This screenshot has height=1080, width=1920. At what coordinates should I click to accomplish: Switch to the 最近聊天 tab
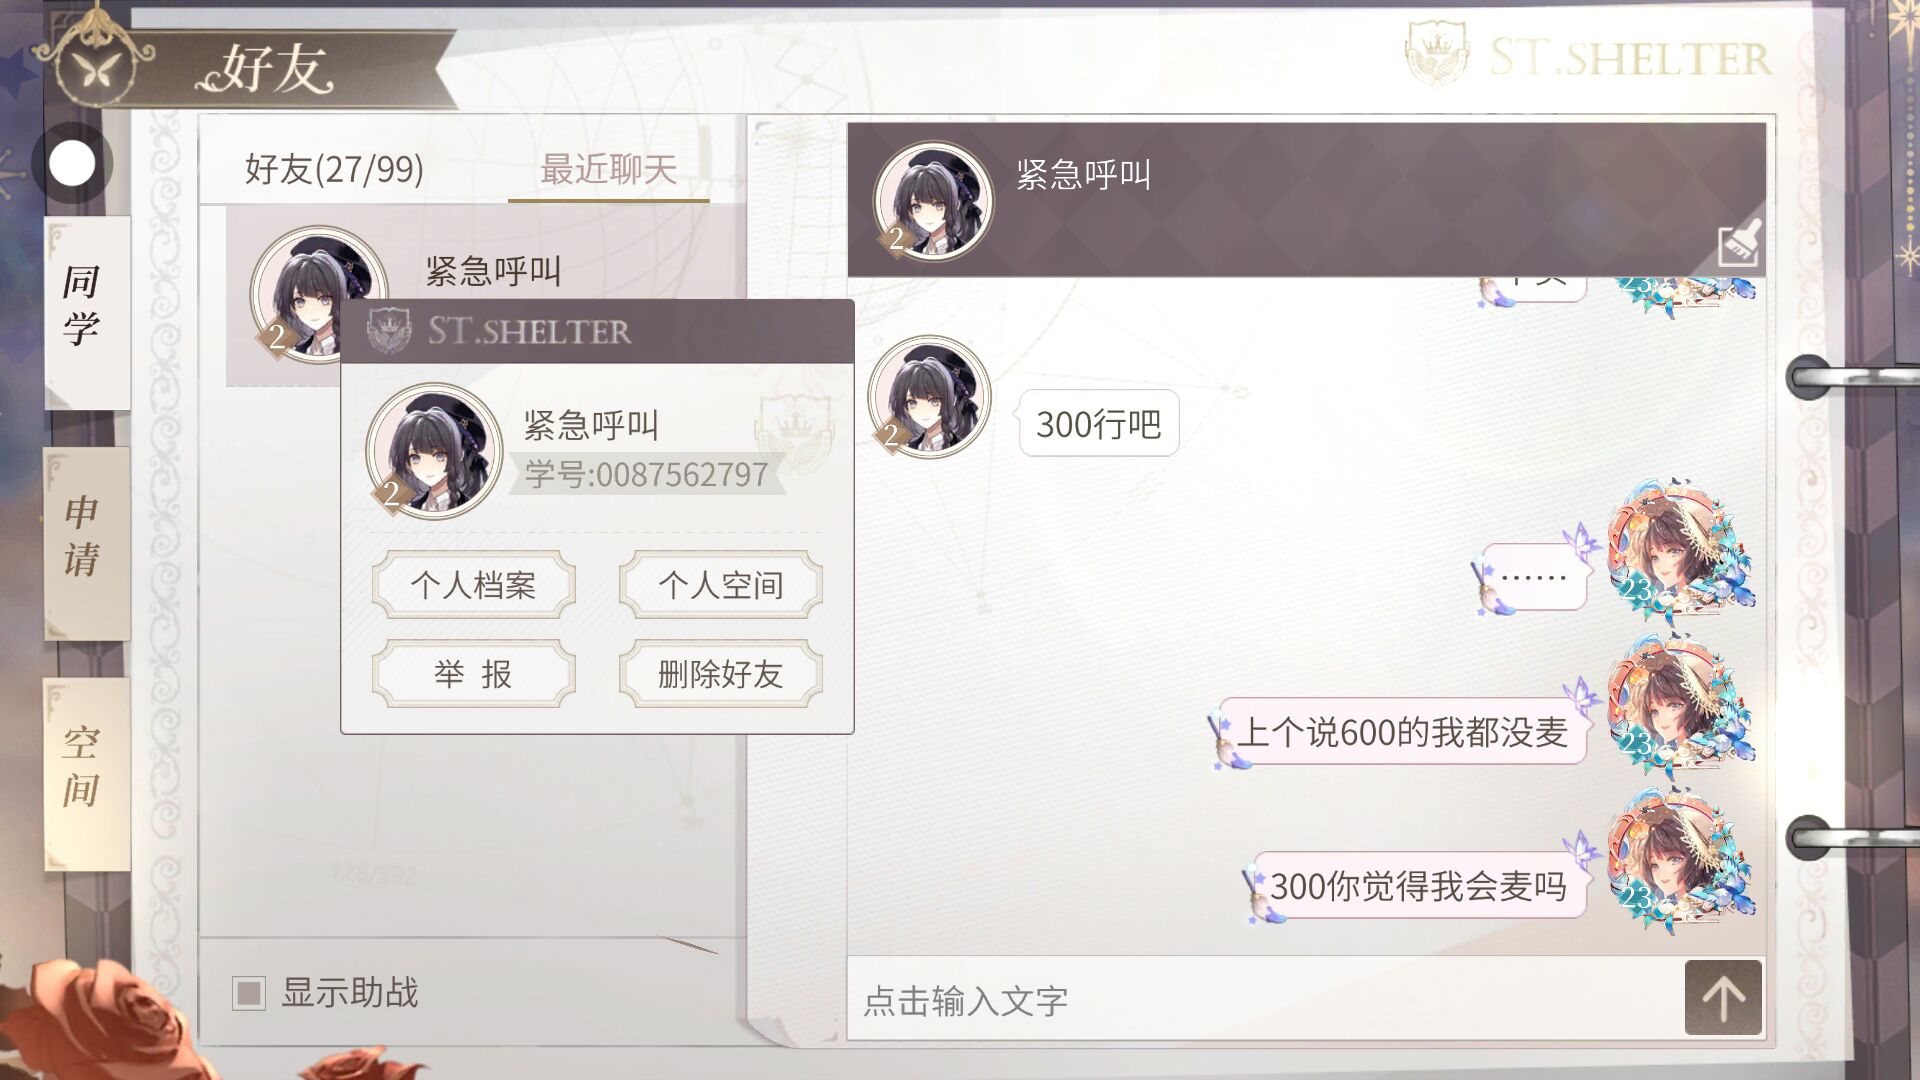tap(608, 169)
